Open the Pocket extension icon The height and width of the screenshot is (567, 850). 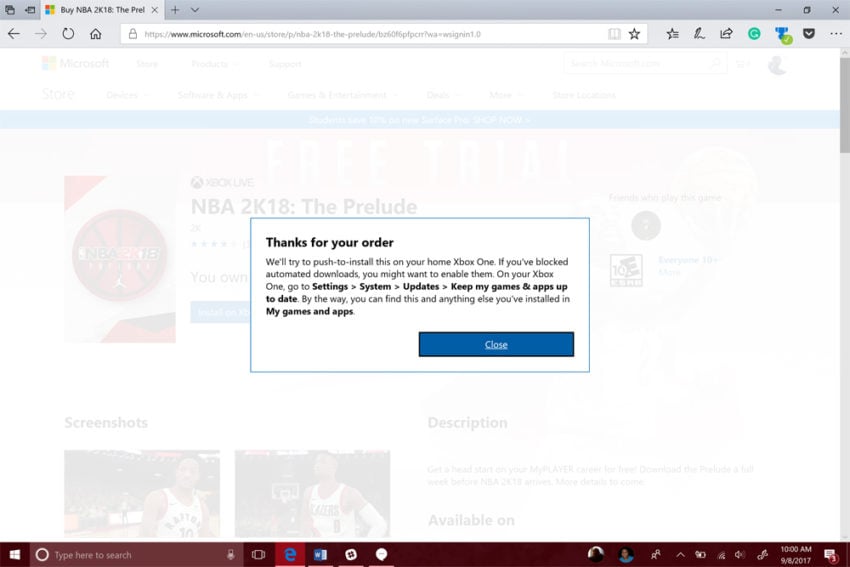click(x=809, y=34)
